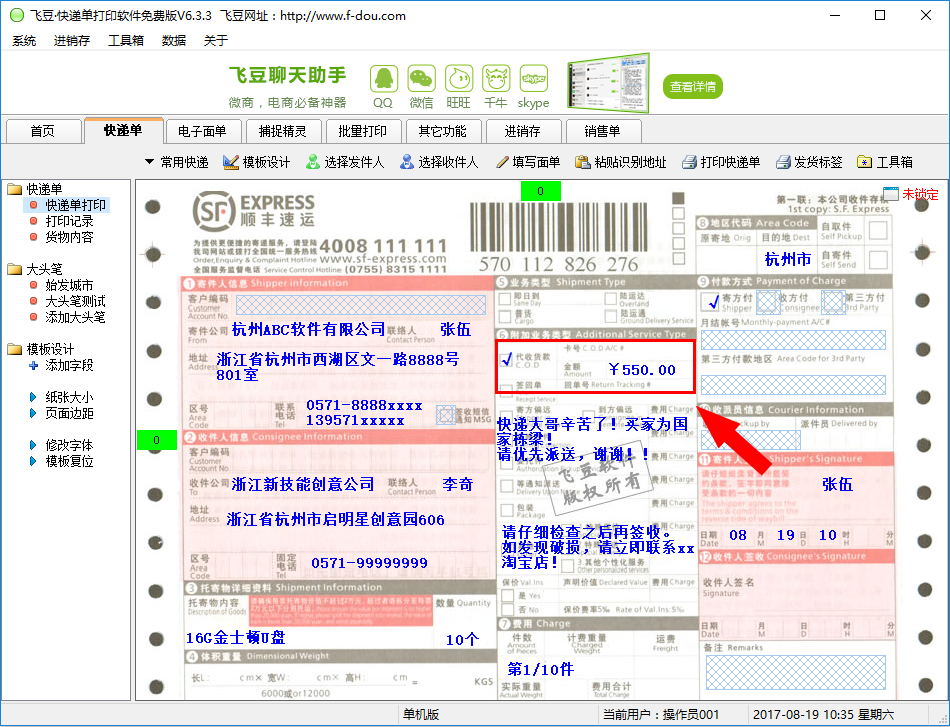Open the 进销存 menu in menu bar

[x=71, y=41]
